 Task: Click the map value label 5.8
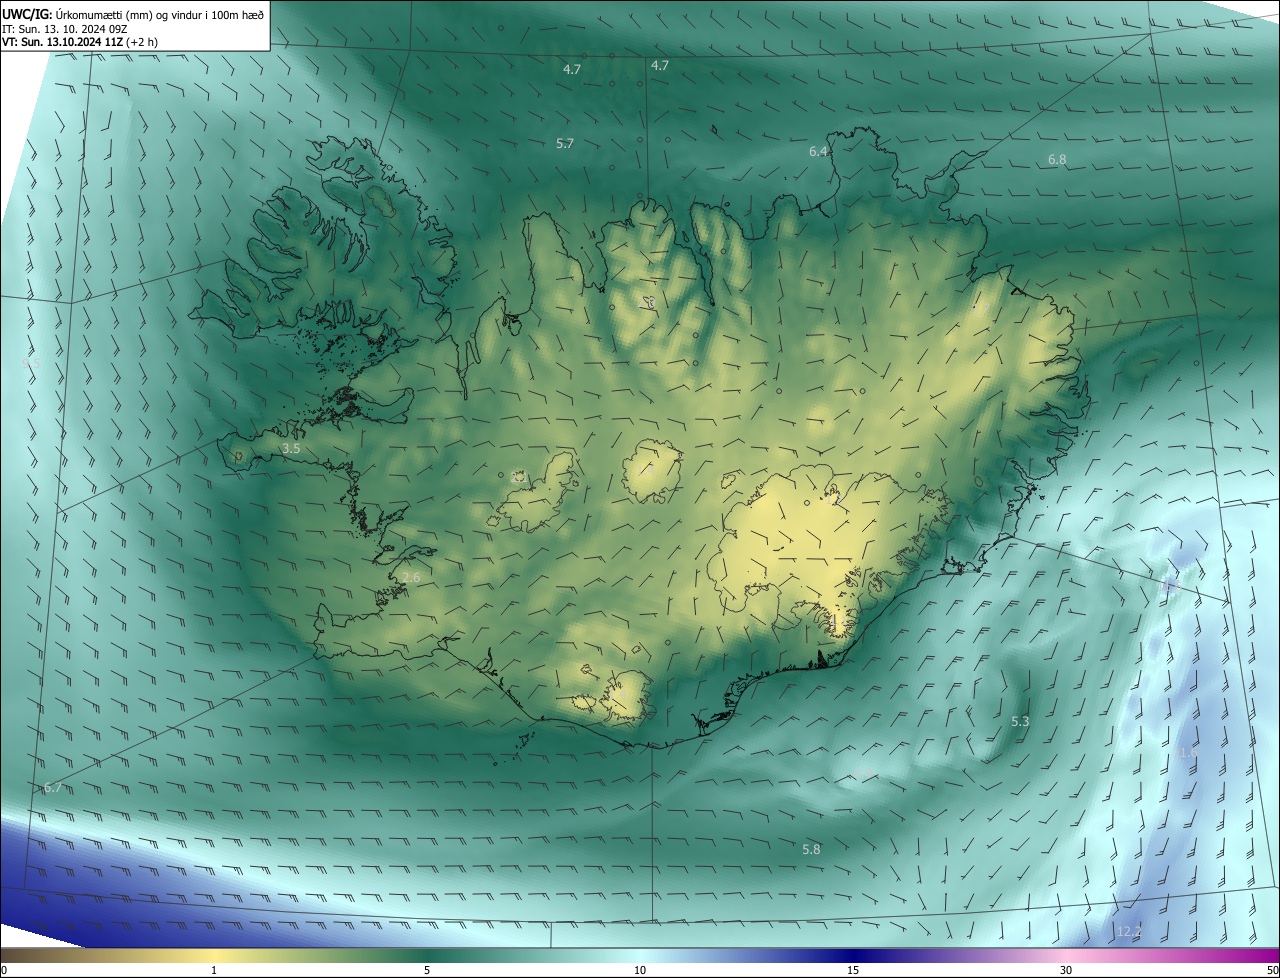(x=811, y=849)
